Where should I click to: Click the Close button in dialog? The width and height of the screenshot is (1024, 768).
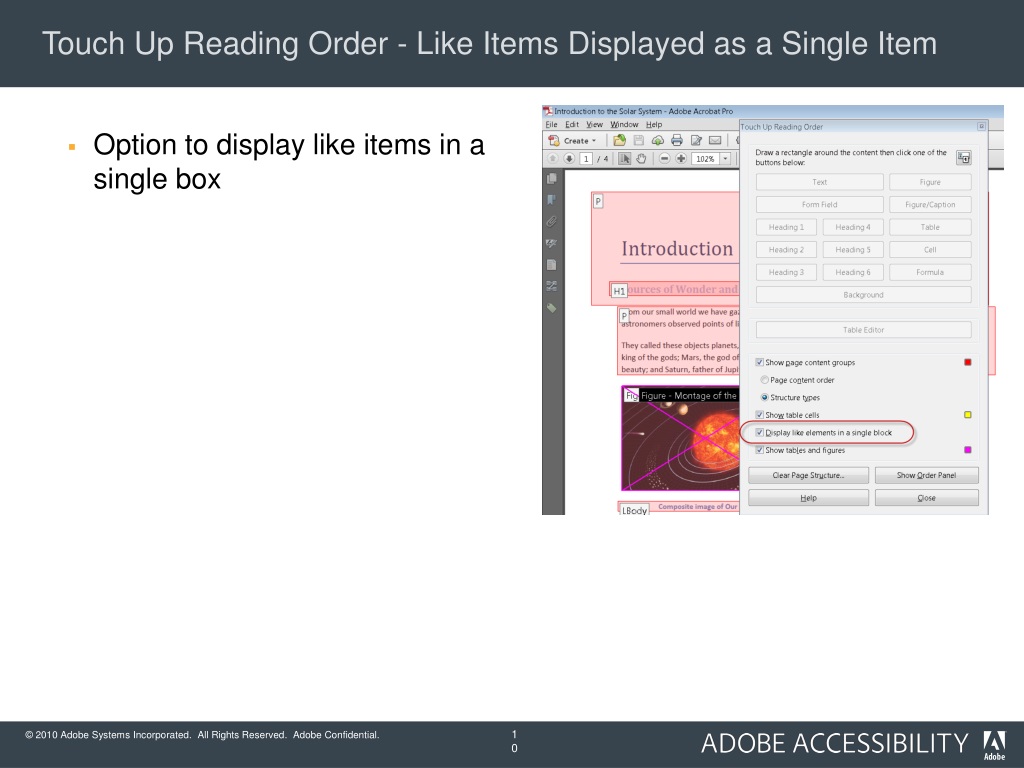927,498
